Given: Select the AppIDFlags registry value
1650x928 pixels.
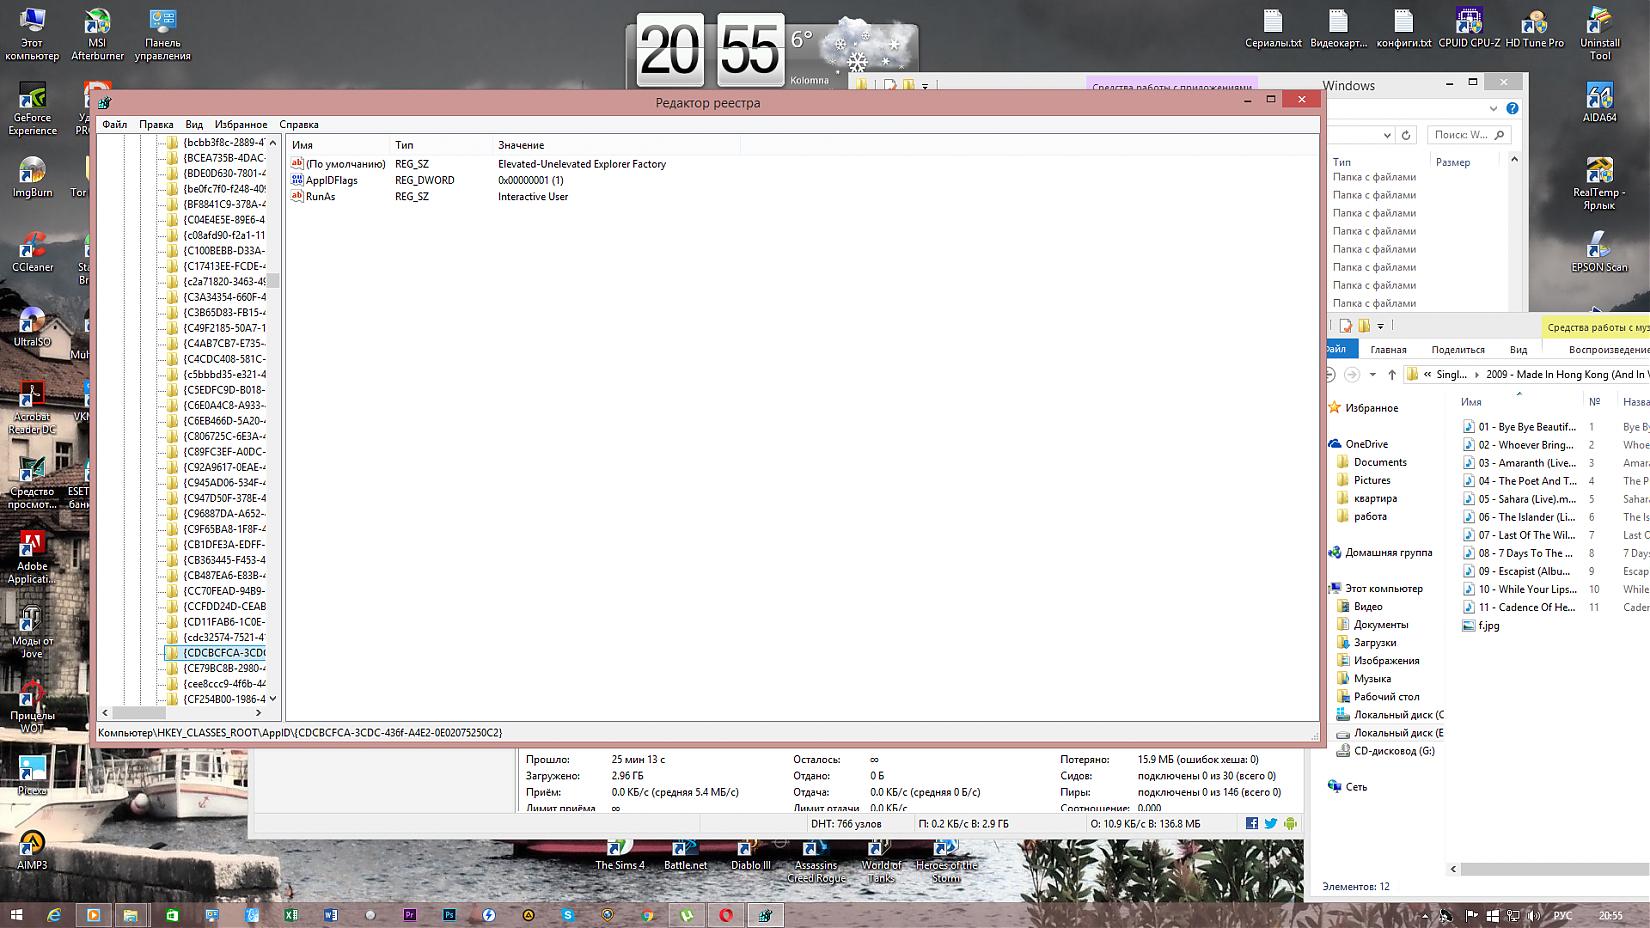Looking at the screenshot, I should (x=331, y=181).
